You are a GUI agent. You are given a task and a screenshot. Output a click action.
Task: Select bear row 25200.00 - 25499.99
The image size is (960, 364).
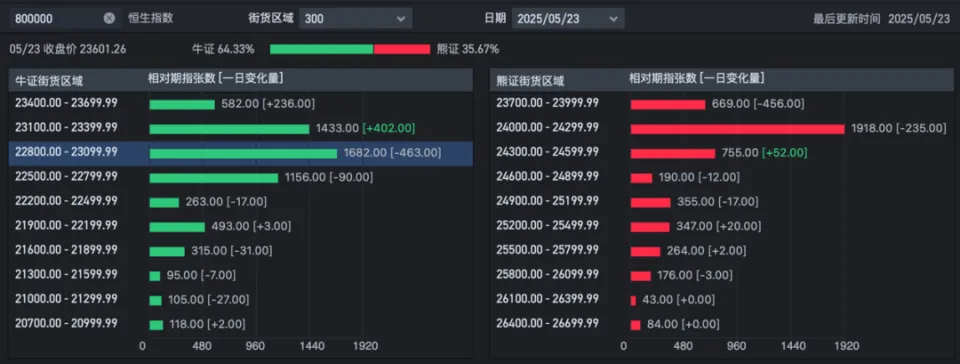coord(721,226)
